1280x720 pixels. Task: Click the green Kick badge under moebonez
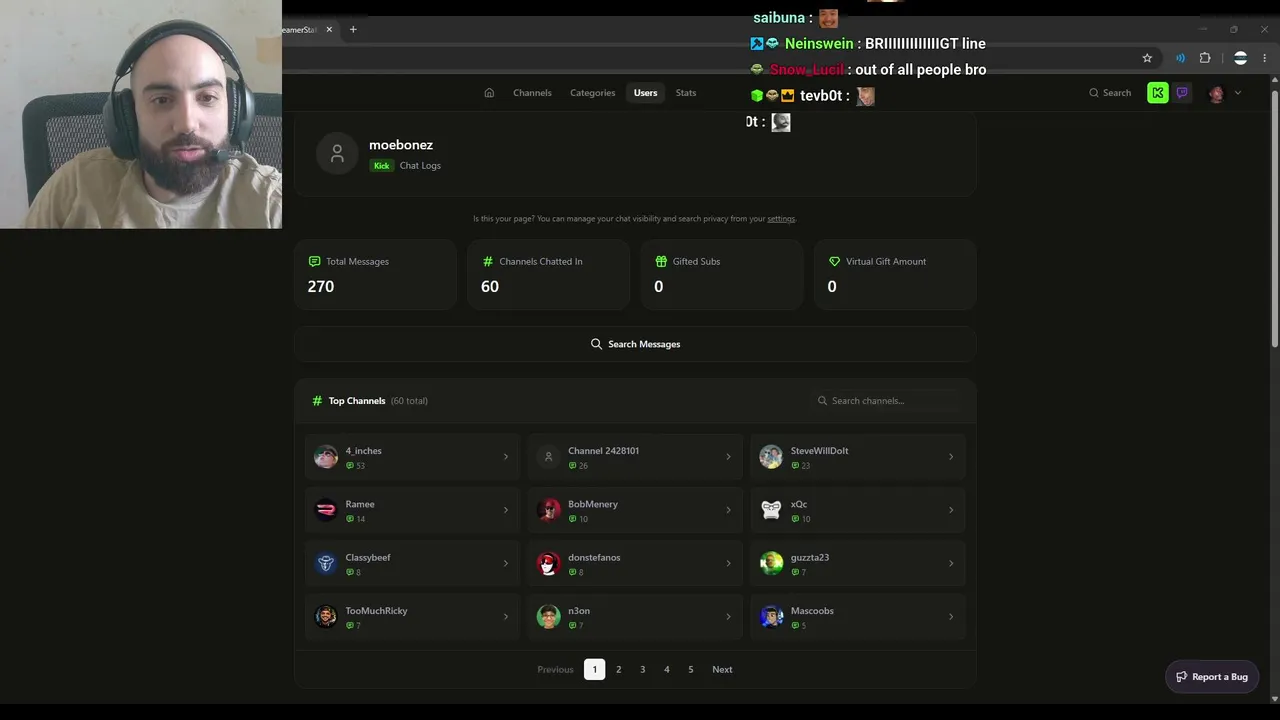coord(381,166)
